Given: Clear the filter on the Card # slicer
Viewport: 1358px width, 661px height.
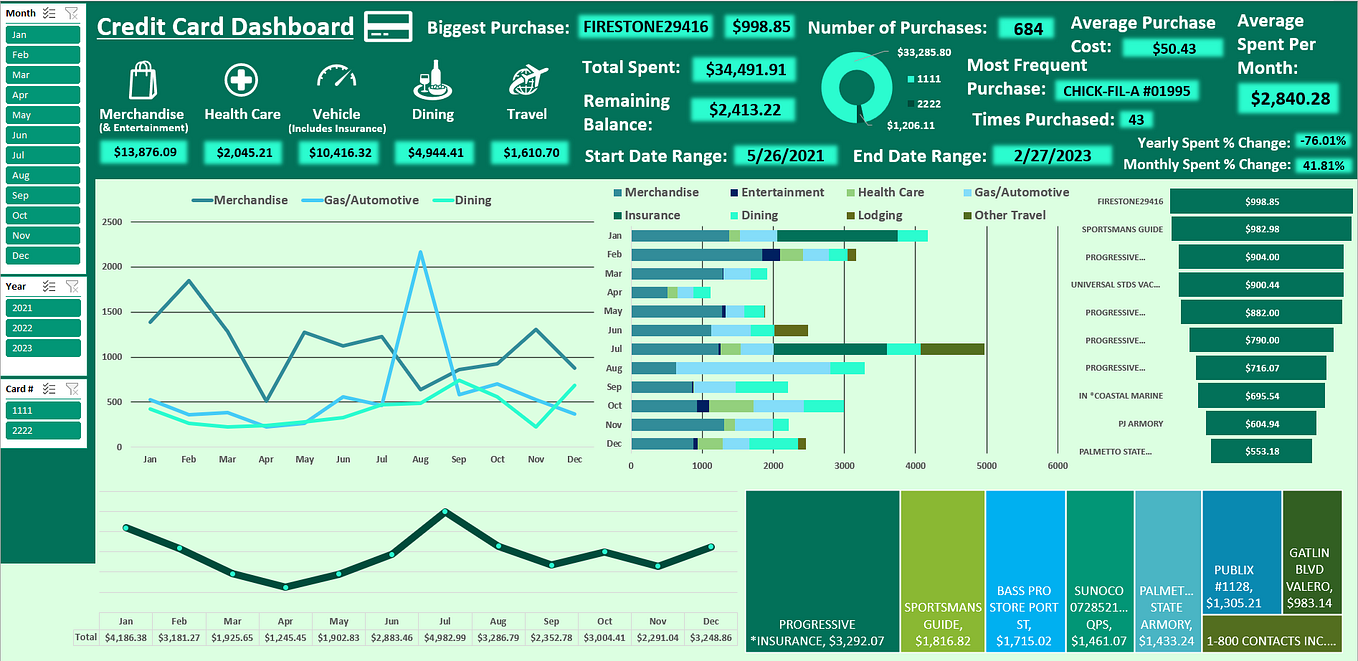Looking at the screenshot, I should (x=70, y=388).
